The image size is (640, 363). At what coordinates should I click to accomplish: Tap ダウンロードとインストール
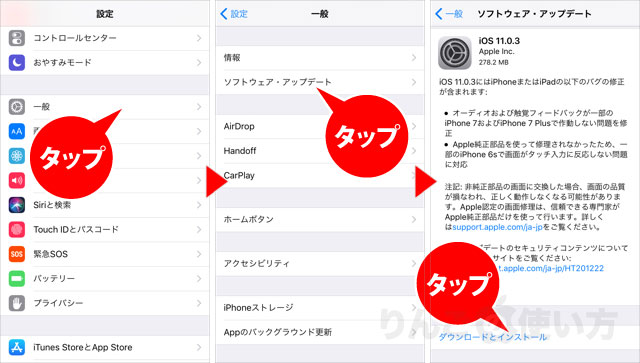click(x=492, y=337)
